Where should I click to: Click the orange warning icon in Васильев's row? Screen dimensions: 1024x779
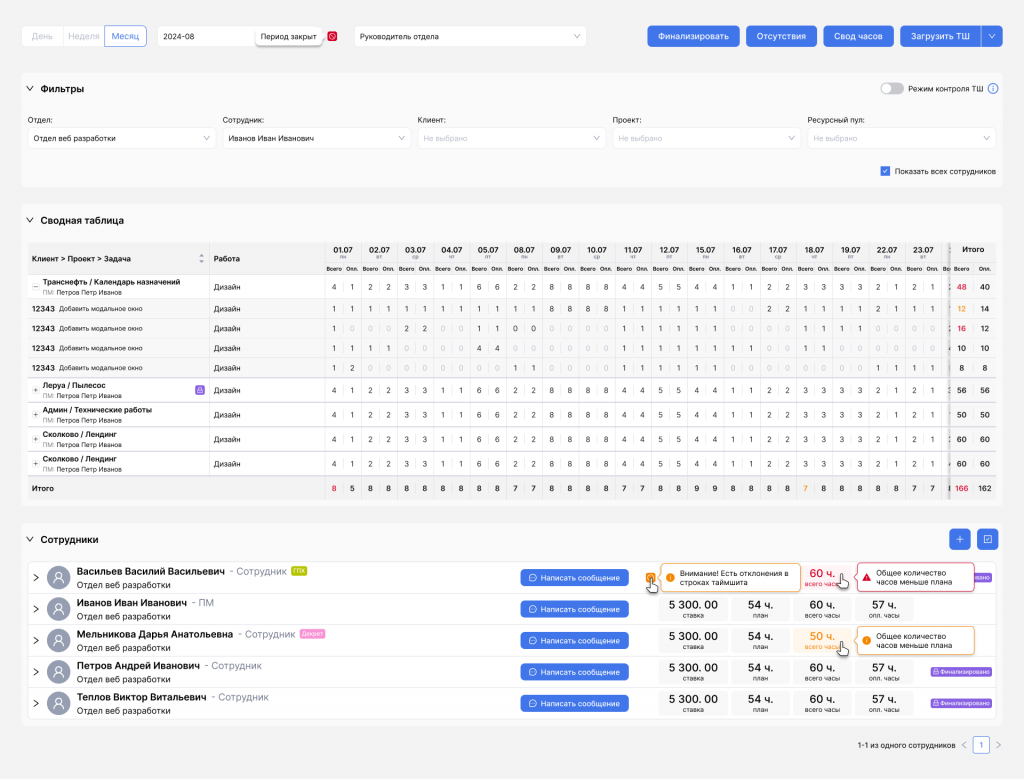[x=650, y=578]
